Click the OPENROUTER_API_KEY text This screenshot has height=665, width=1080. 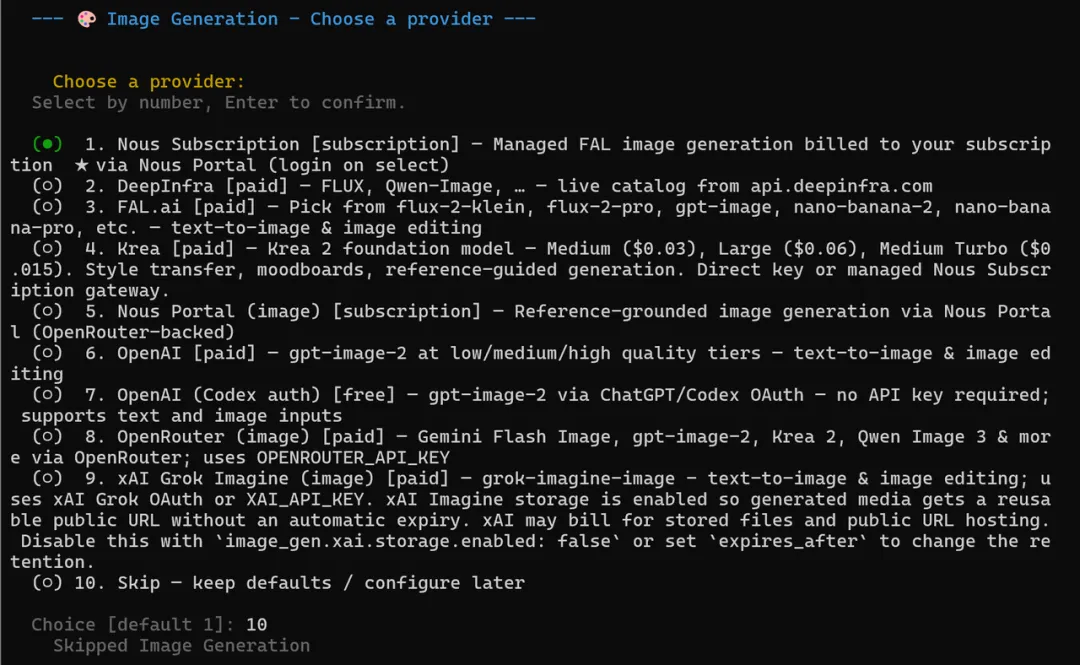tap(353, 458)
